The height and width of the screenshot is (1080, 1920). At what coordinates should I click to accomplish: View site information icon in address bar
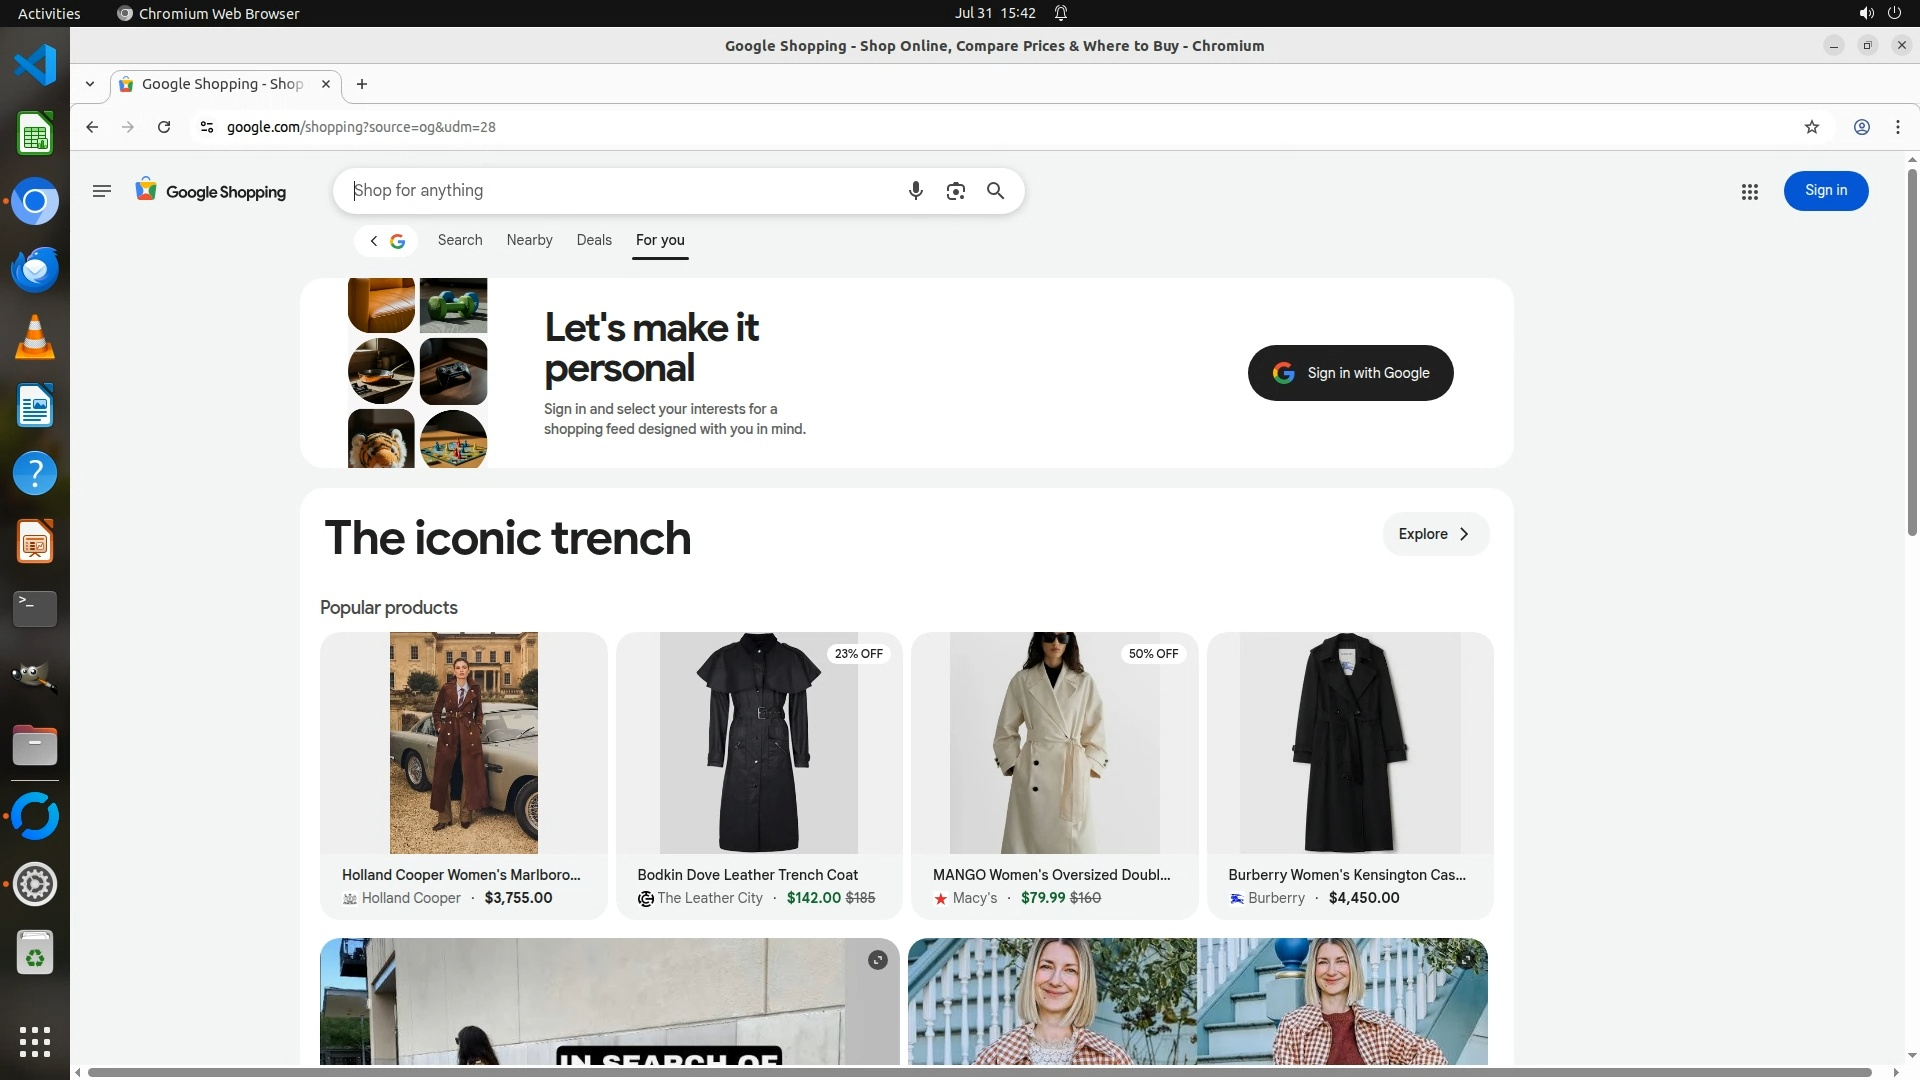pos(206,127)
